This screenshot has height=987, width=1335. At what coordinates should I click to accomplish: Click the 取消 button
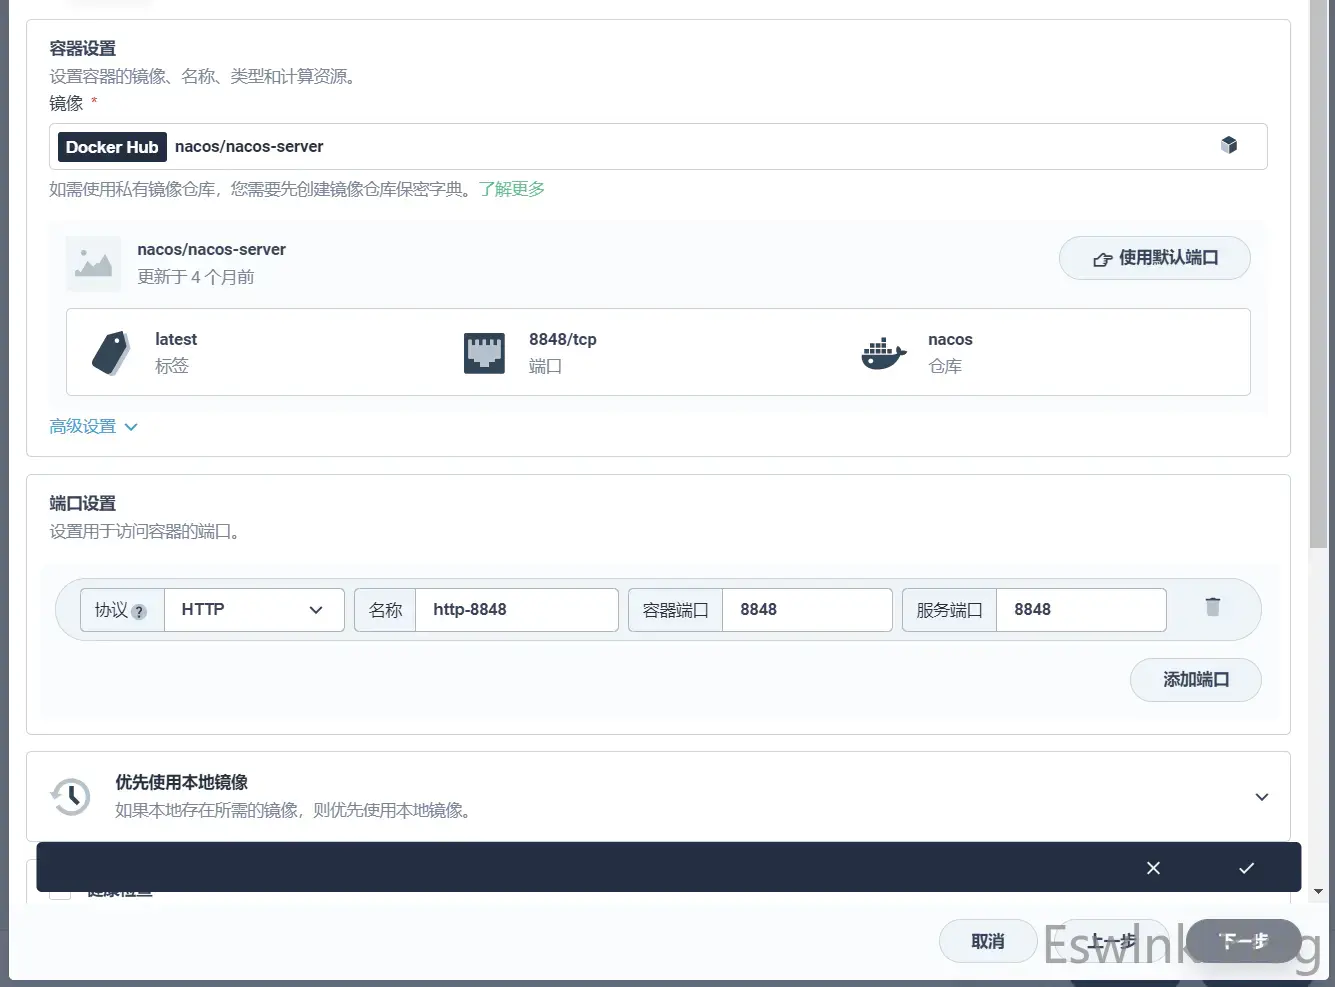987,941
